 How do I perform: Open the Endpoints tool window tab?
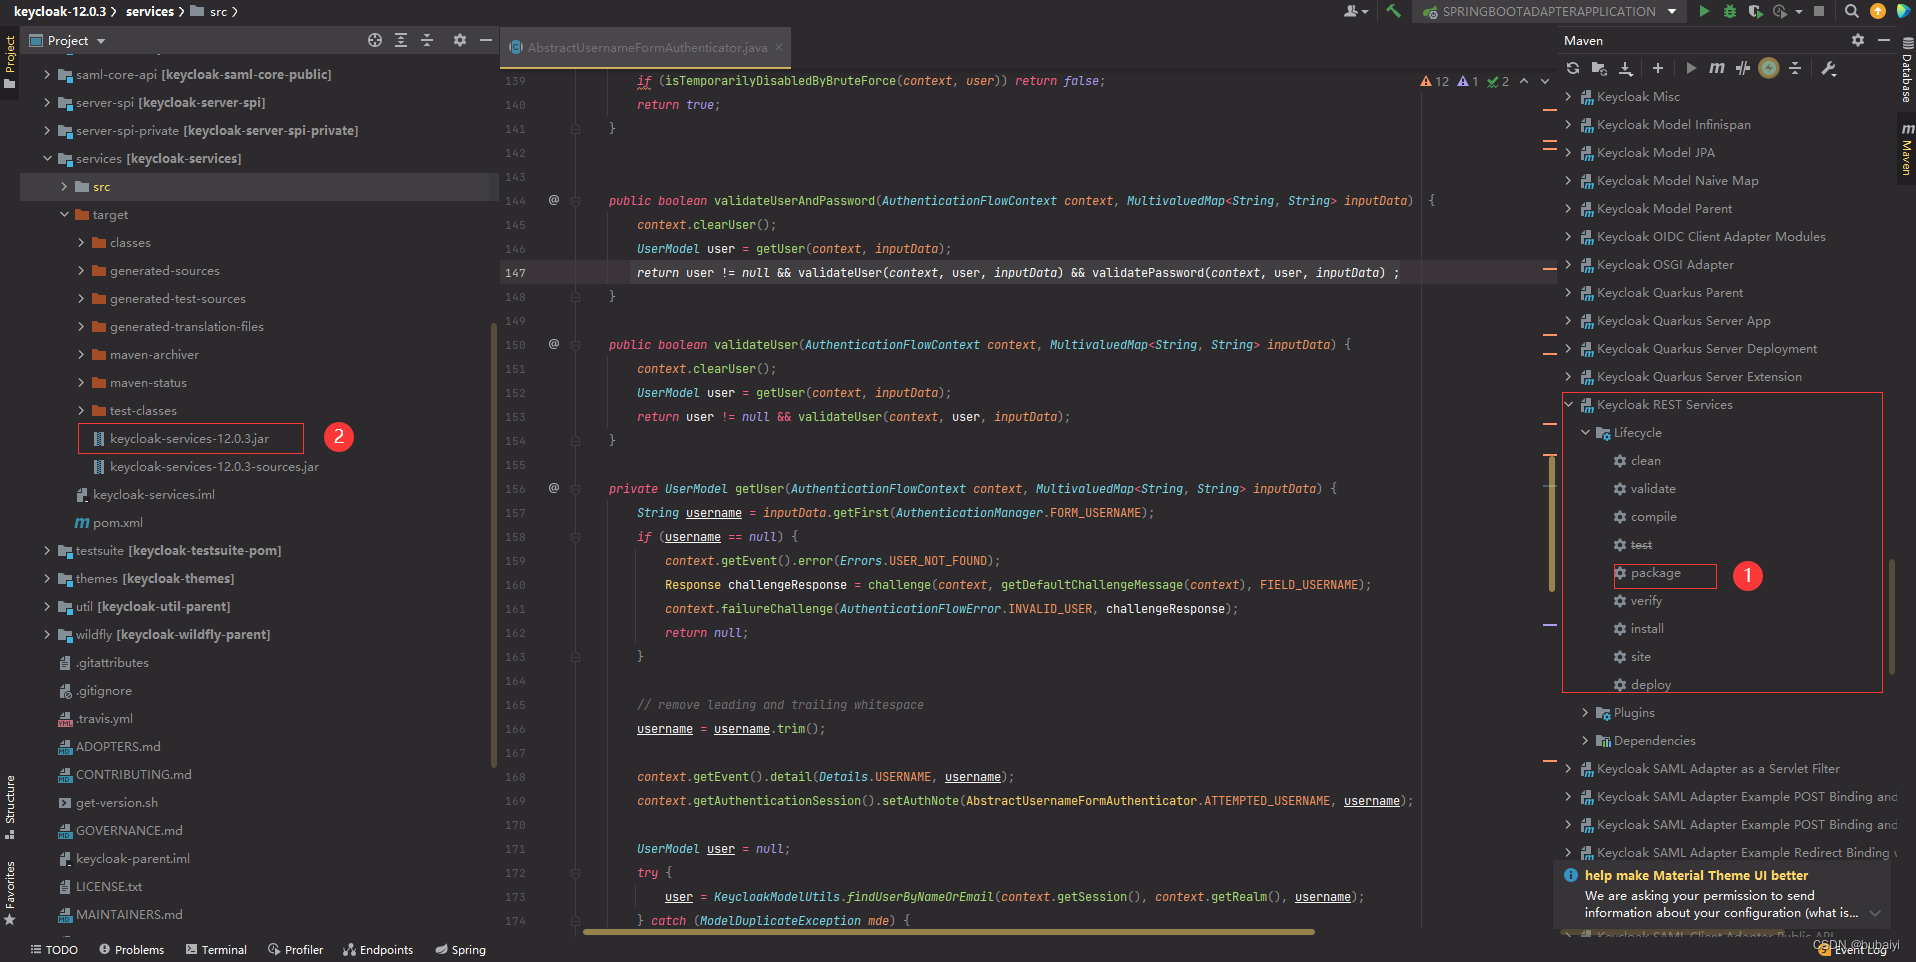(x=378, y=949)
